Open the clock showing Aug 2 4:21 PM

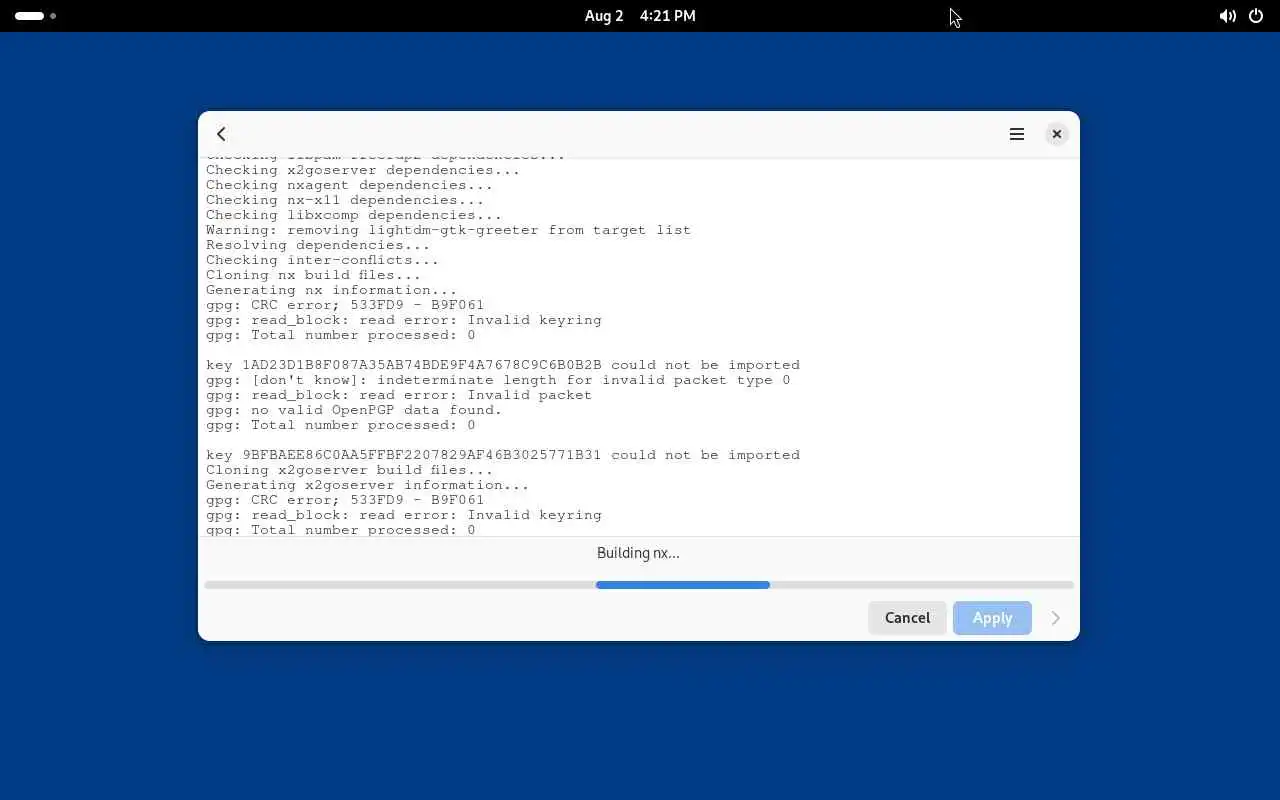[640, 16]
